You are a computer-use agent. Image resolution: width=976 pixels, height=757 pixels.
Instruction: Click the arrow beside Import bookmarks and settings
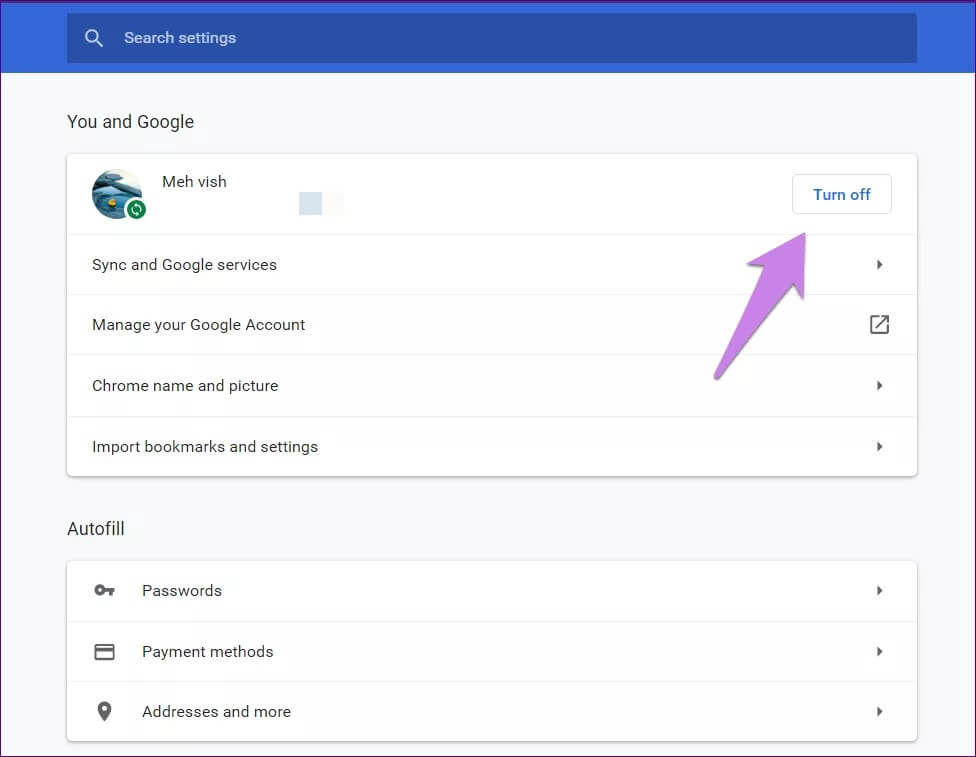879,447
